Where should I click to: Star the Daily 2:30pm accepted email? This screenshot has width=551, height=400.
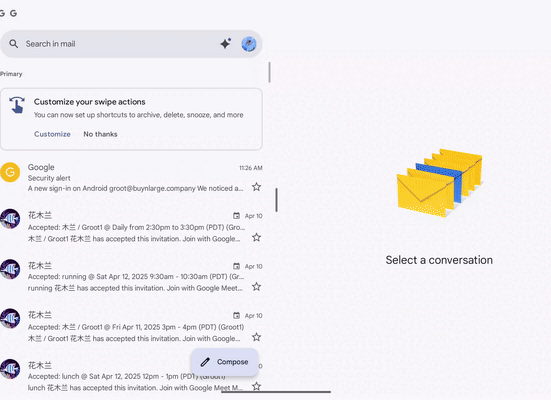coord(257,237)
